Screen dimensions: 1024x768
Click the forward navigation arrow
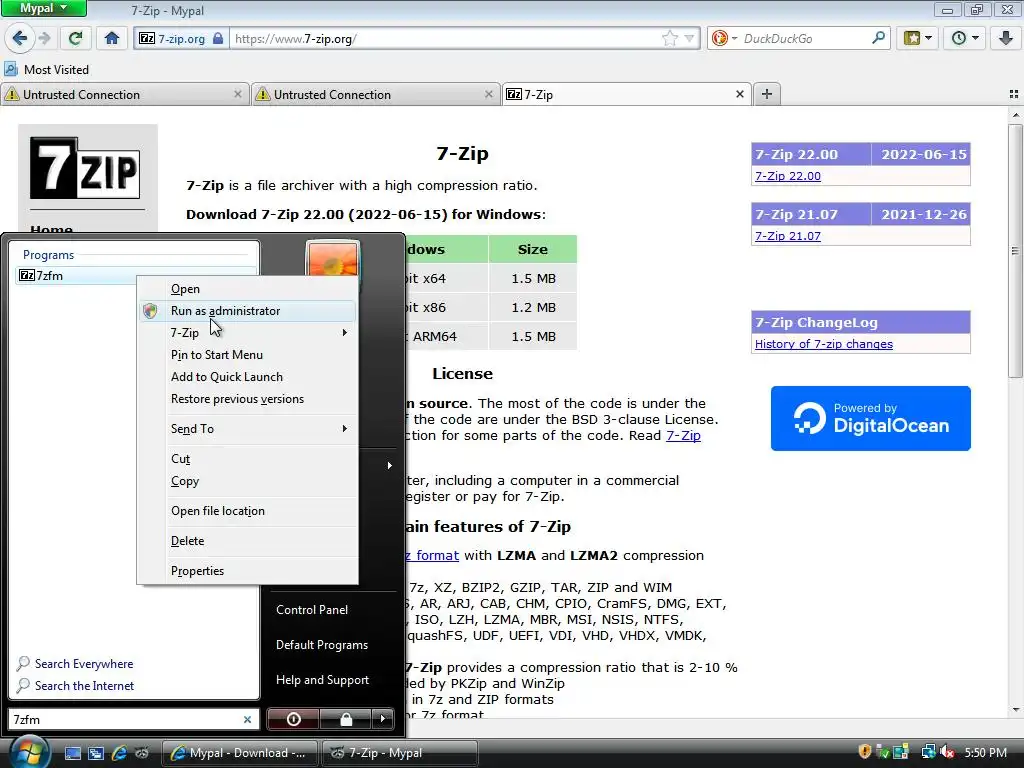click(44, 39)
